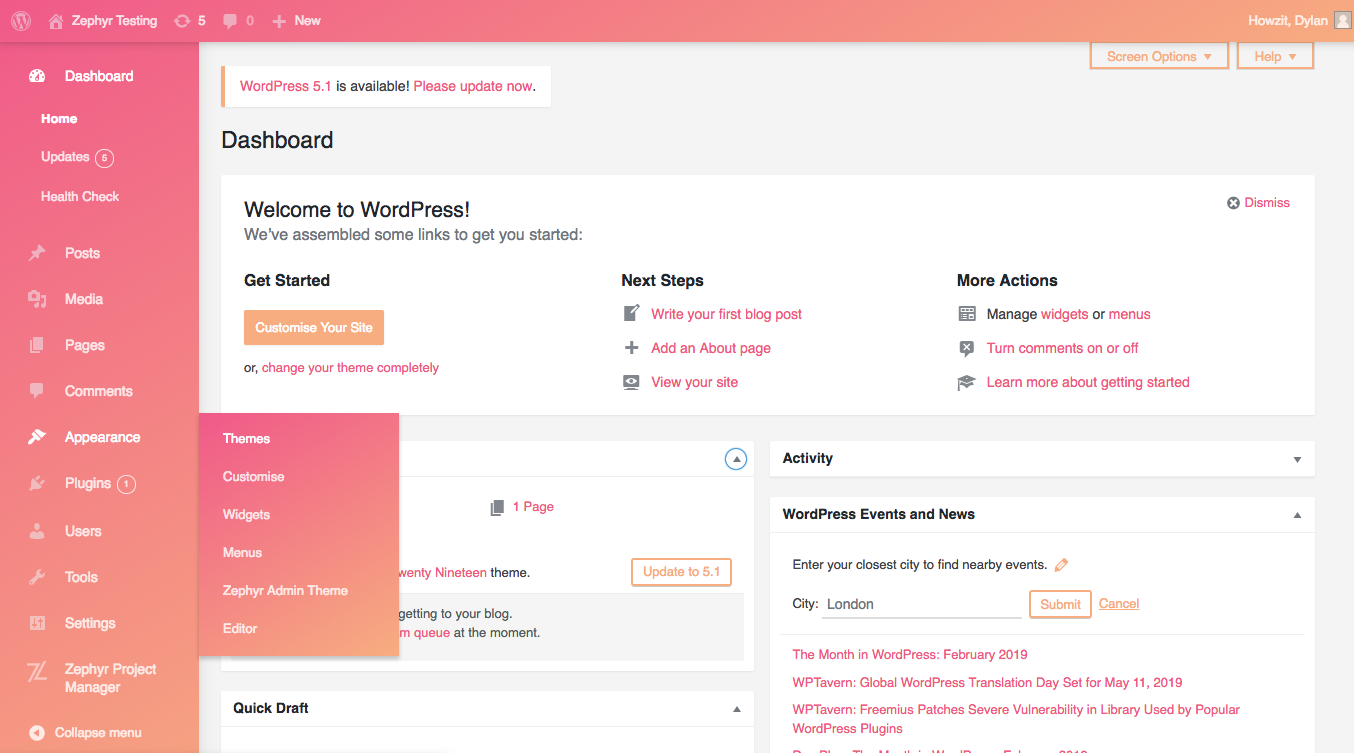Screen dimensions: 1354x753
Task: Click the + New icon in the admin bar
Action: click(280, 20)
